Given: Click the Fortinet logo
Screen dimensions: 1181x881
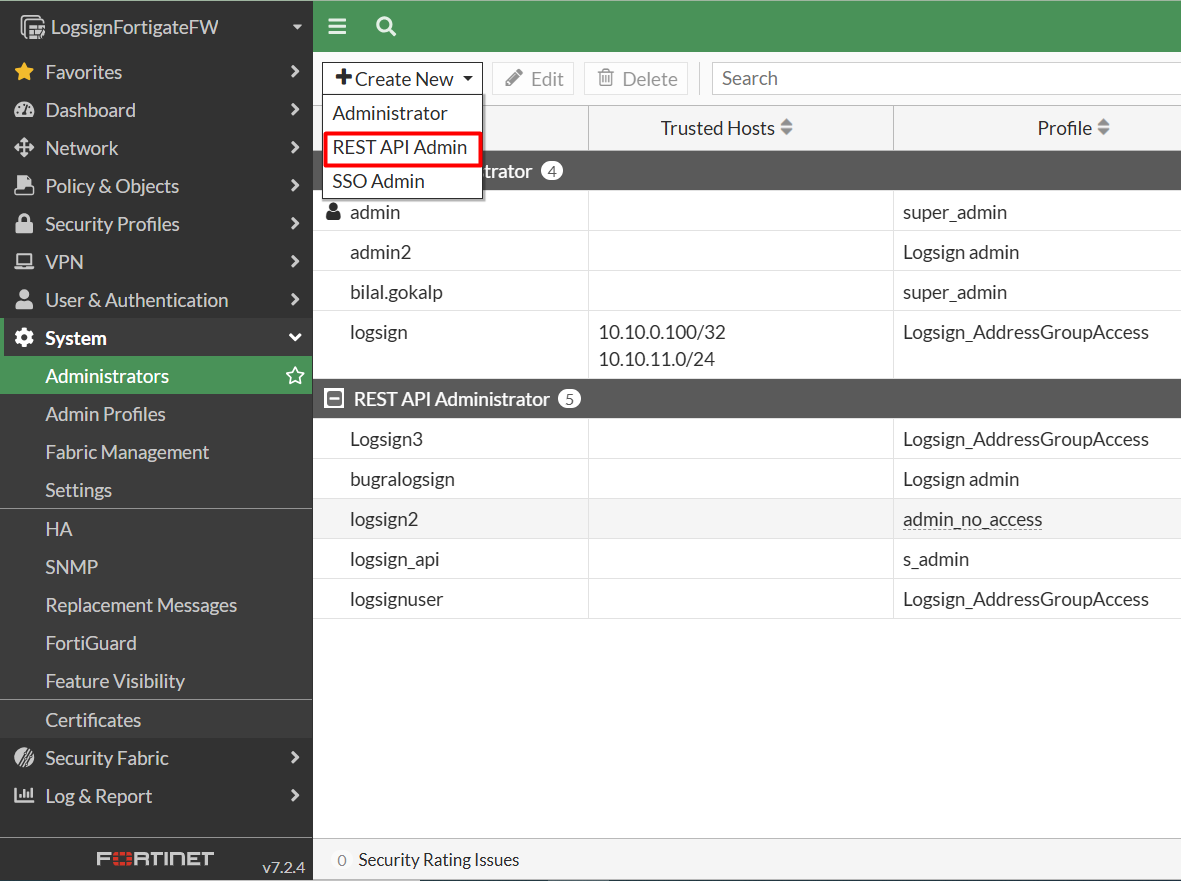Looking at the screenshot, I should click(x=155, y=858).
